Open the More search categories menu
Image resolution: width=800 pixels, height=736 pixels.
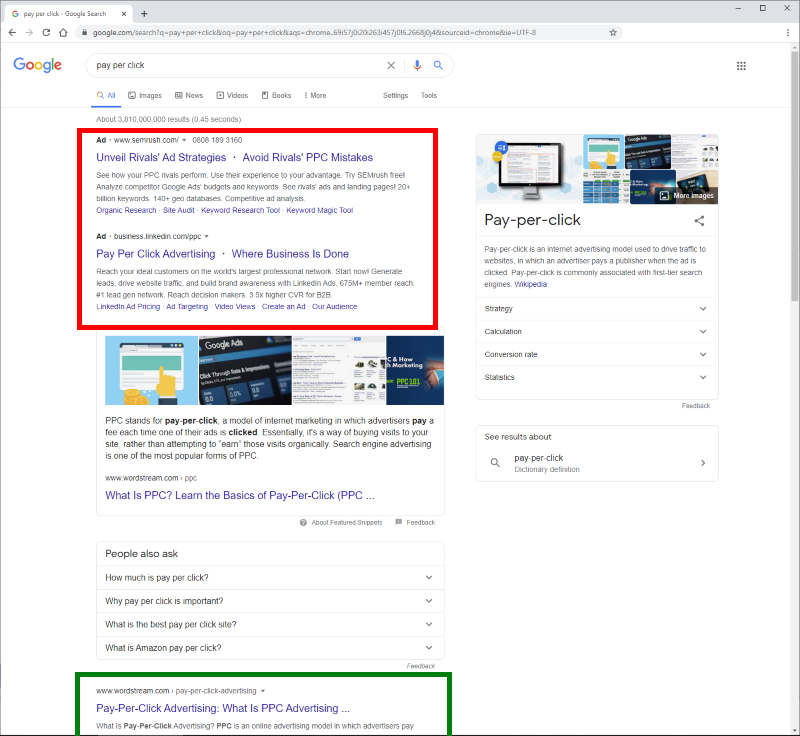315,95
